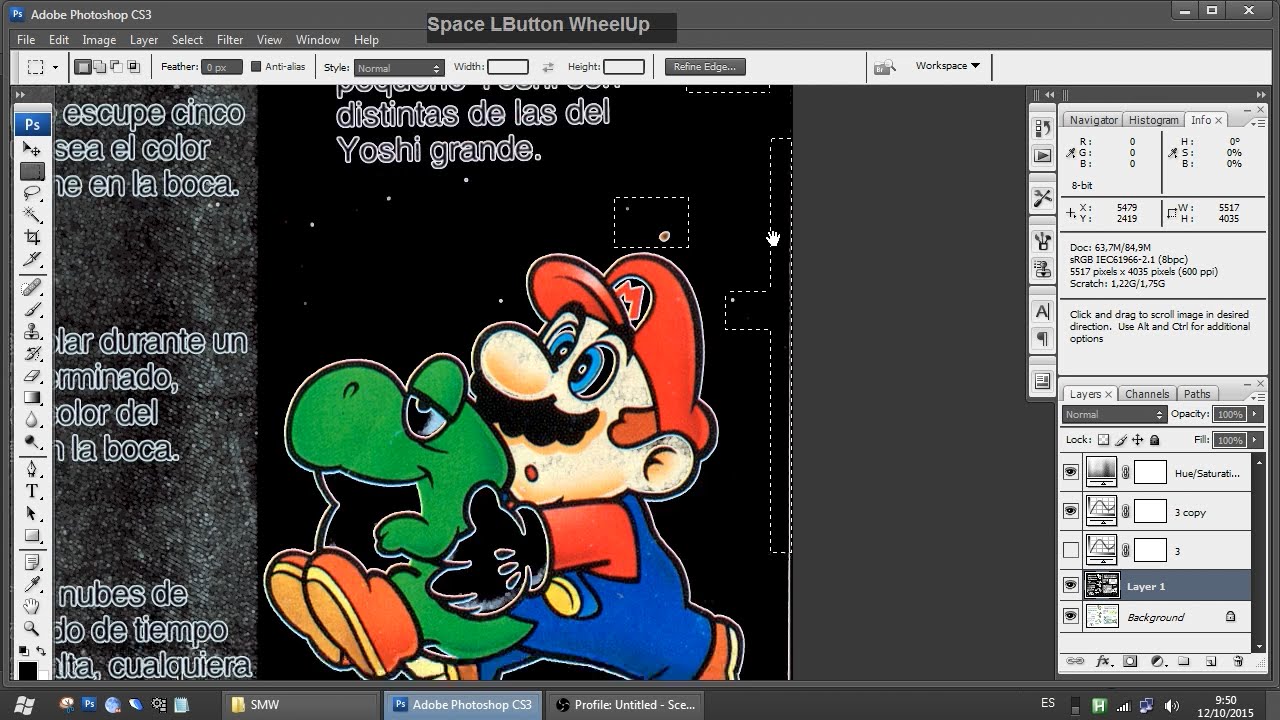
Task: Select the Pen tool
Action: [x=32, y=469]
